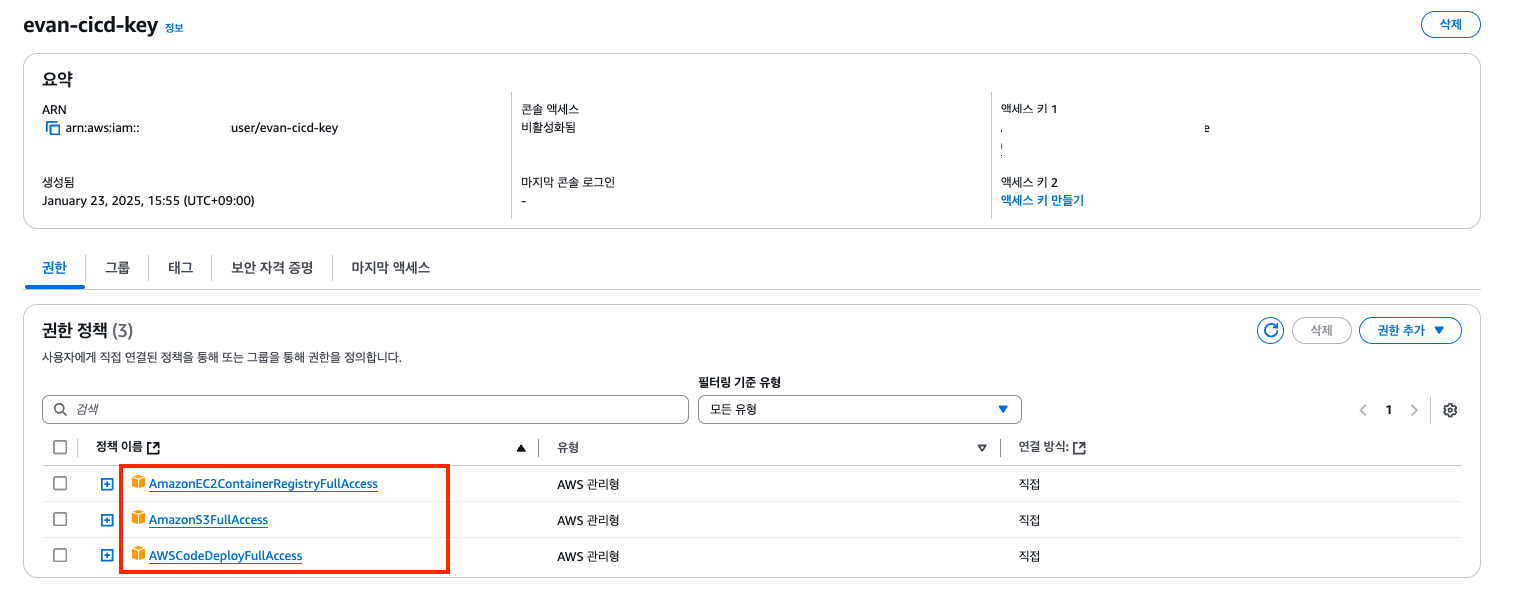The image size is (1532, 591).
Task: Click 직접 in the AmazonEC2ContainerRegistryFullAccess row
Action: click(x=1029, y=484)
